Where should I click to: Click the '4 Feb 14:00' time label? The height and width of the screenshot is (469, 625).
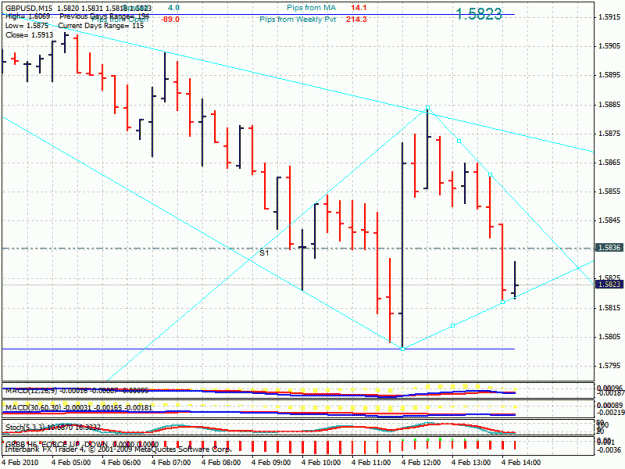tap(521, 462)
